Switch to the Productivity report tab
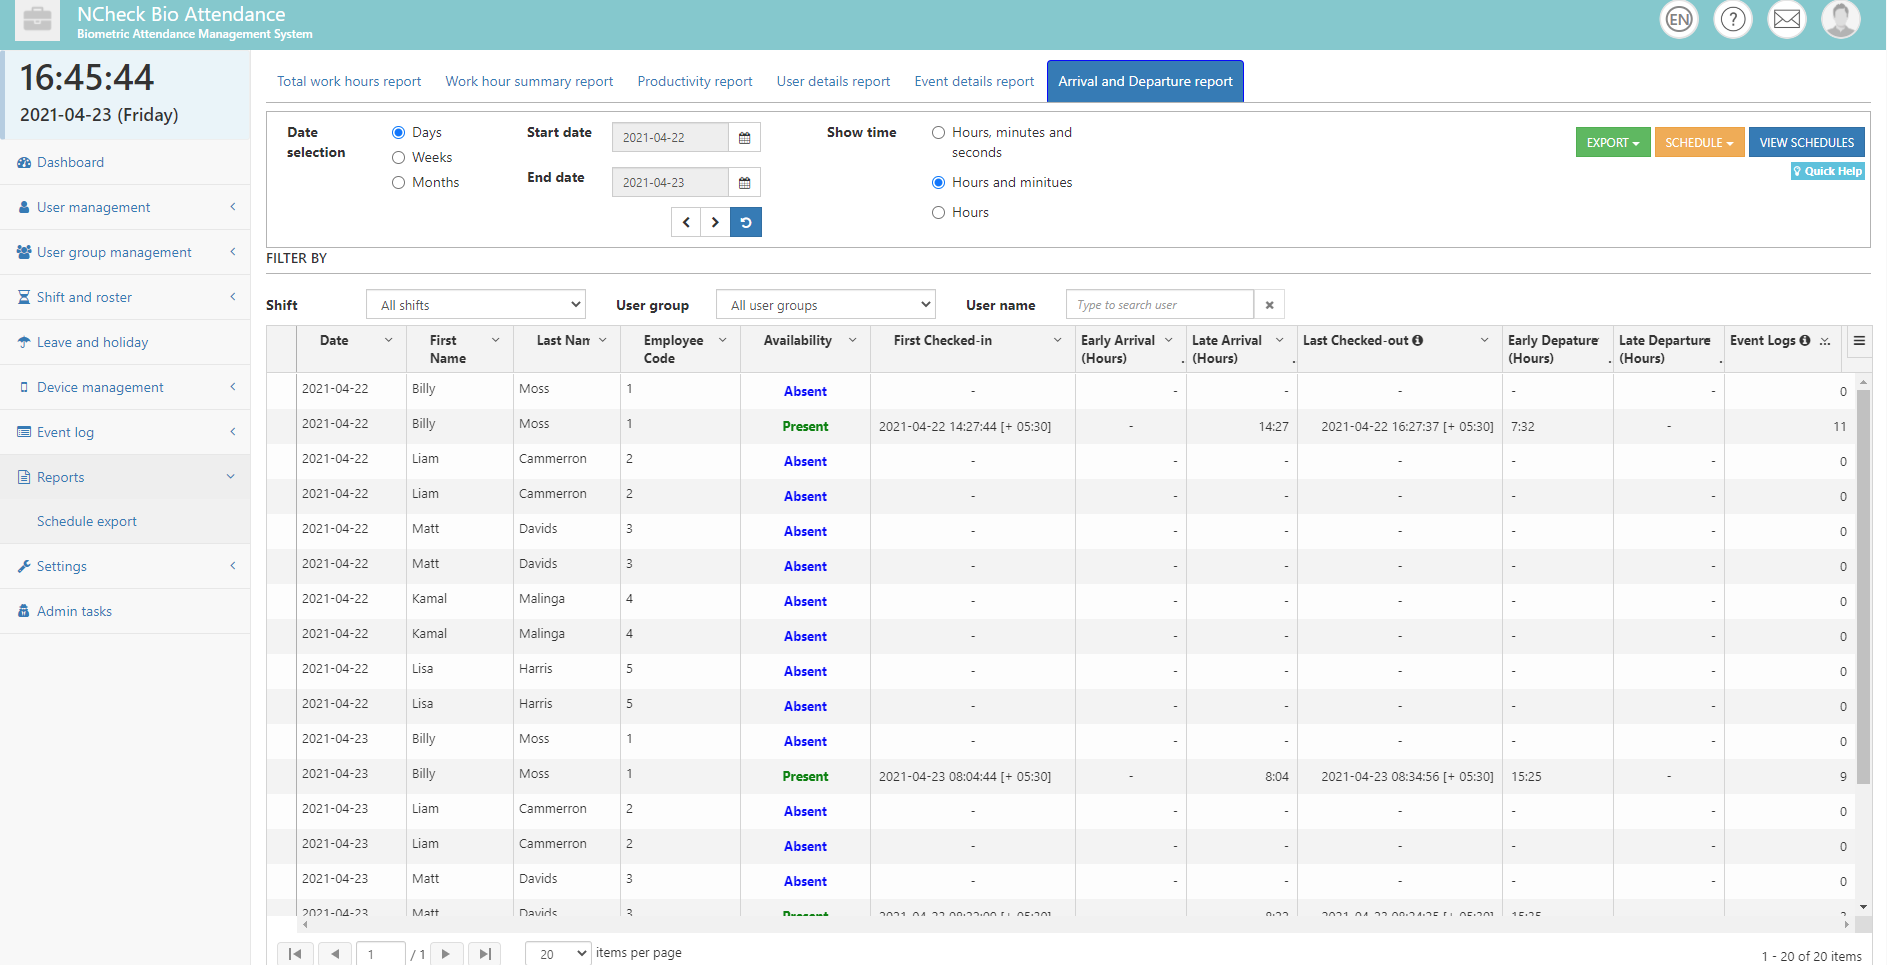The width and height of the screenshot is (1887, 965). point(695,82)
